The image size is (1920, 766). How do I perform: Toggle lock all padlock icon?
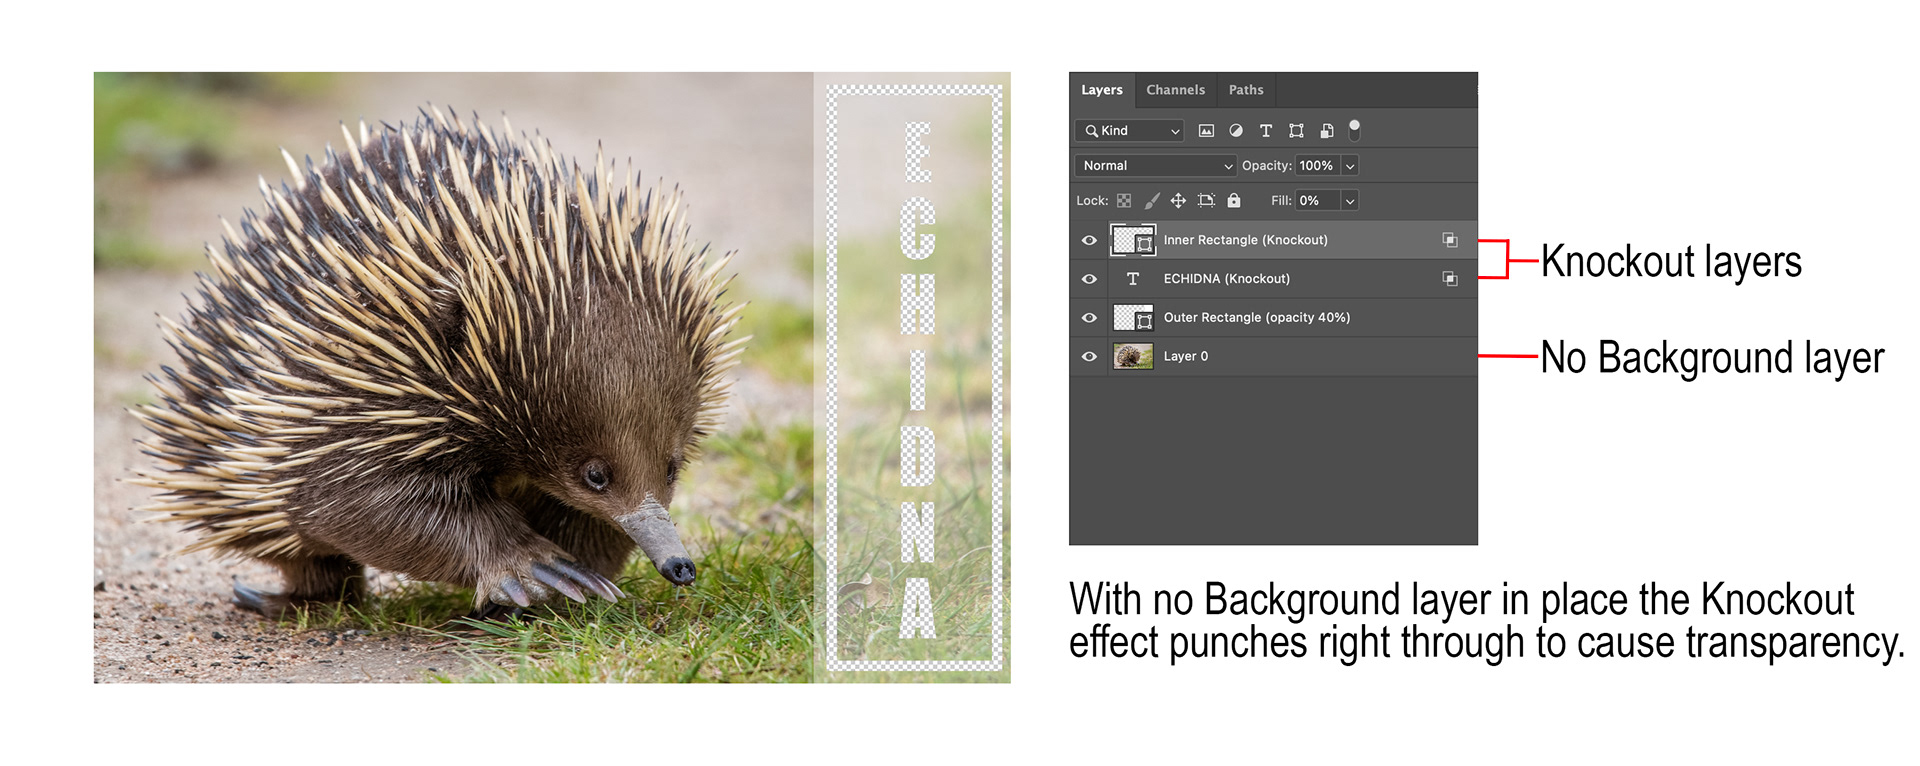click(x=1234, y=200)
